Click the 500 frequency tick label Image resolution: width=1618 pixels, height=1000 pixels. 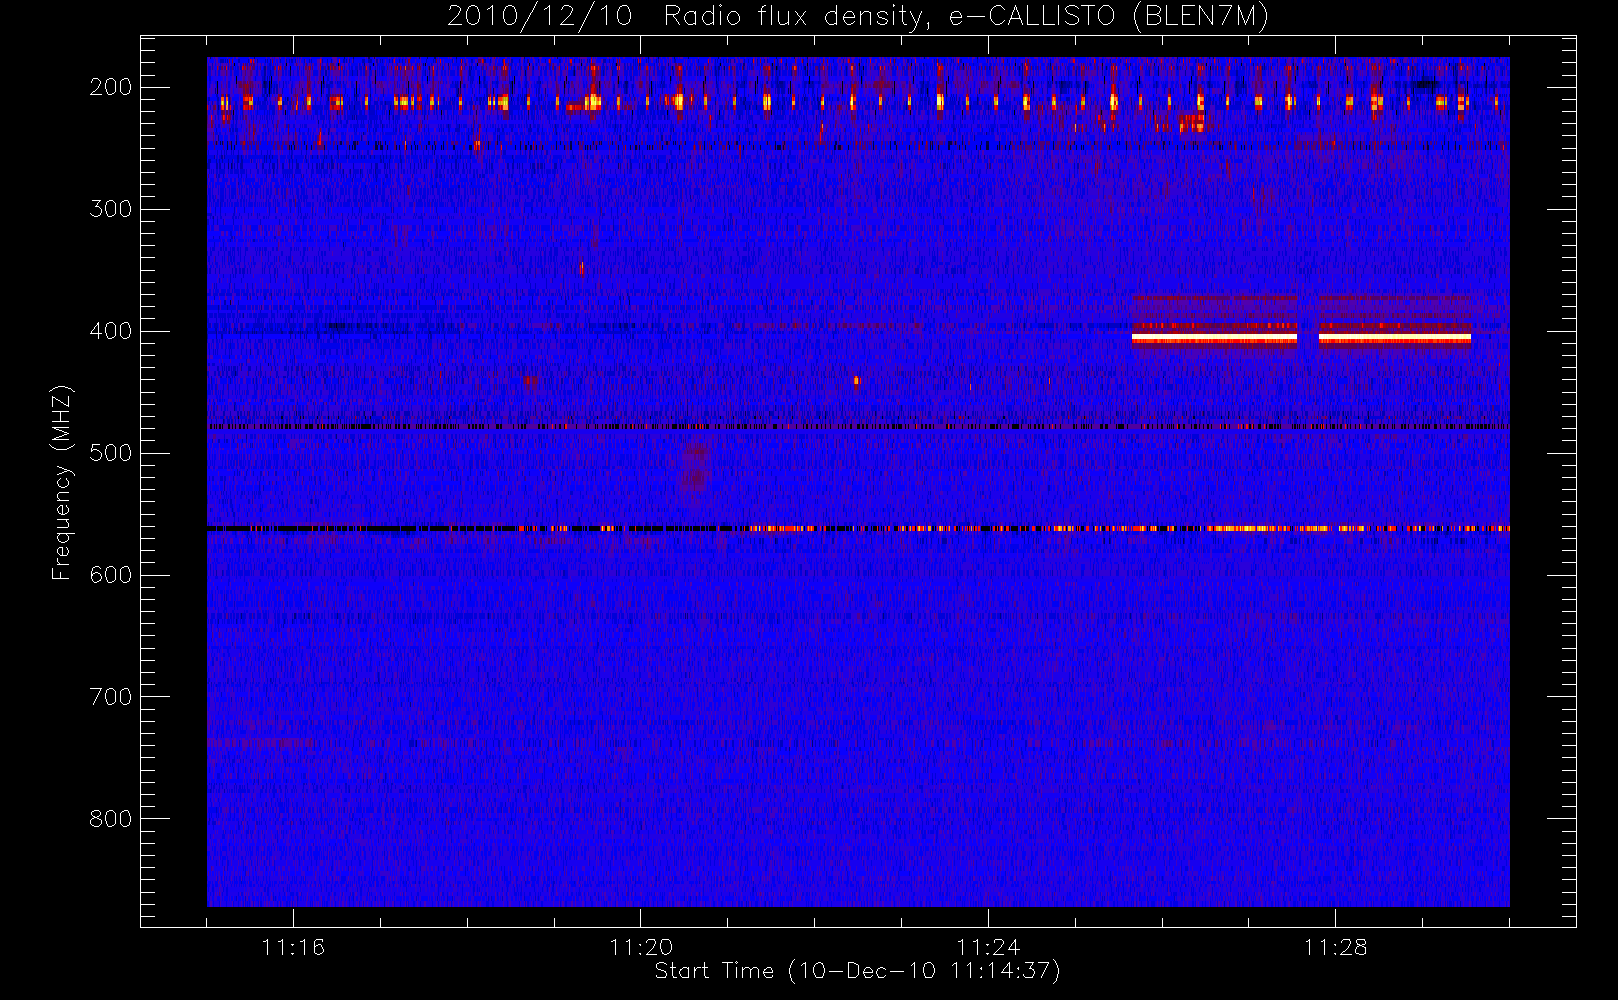[110, 453]
